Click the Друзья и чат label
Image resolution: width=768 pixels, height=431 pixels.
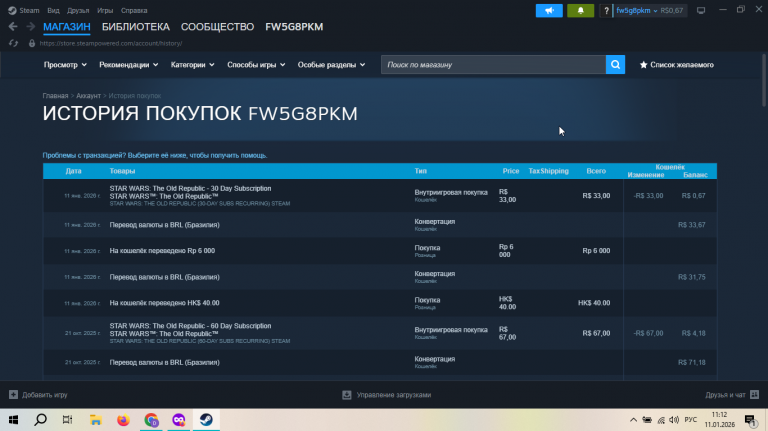725,395
